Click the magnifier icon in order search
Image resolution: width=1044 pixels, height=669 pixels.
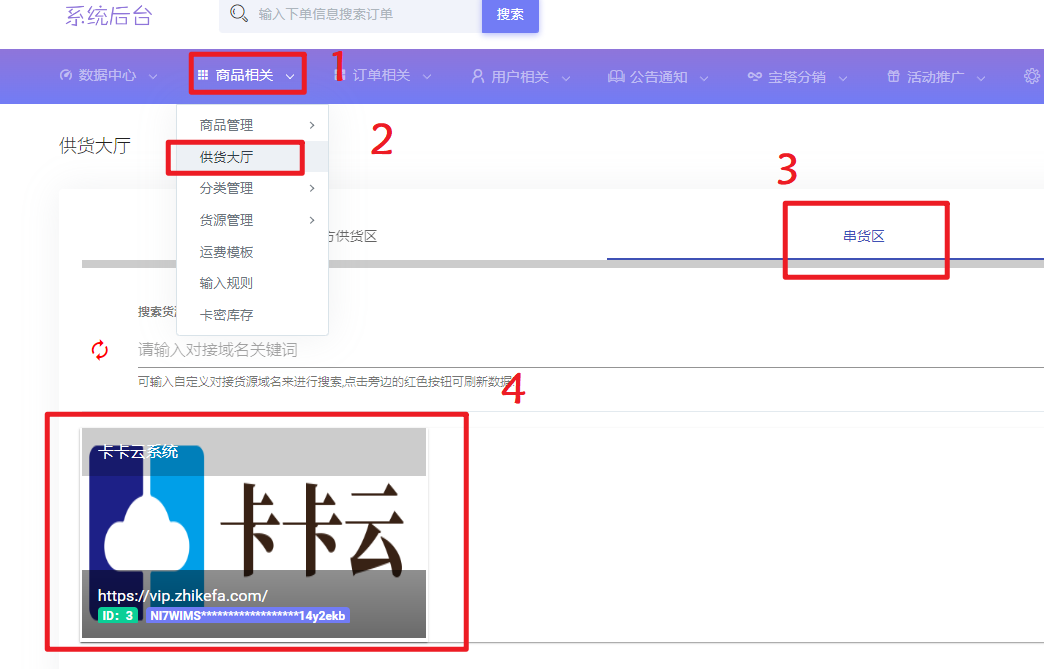click(238, 14)
